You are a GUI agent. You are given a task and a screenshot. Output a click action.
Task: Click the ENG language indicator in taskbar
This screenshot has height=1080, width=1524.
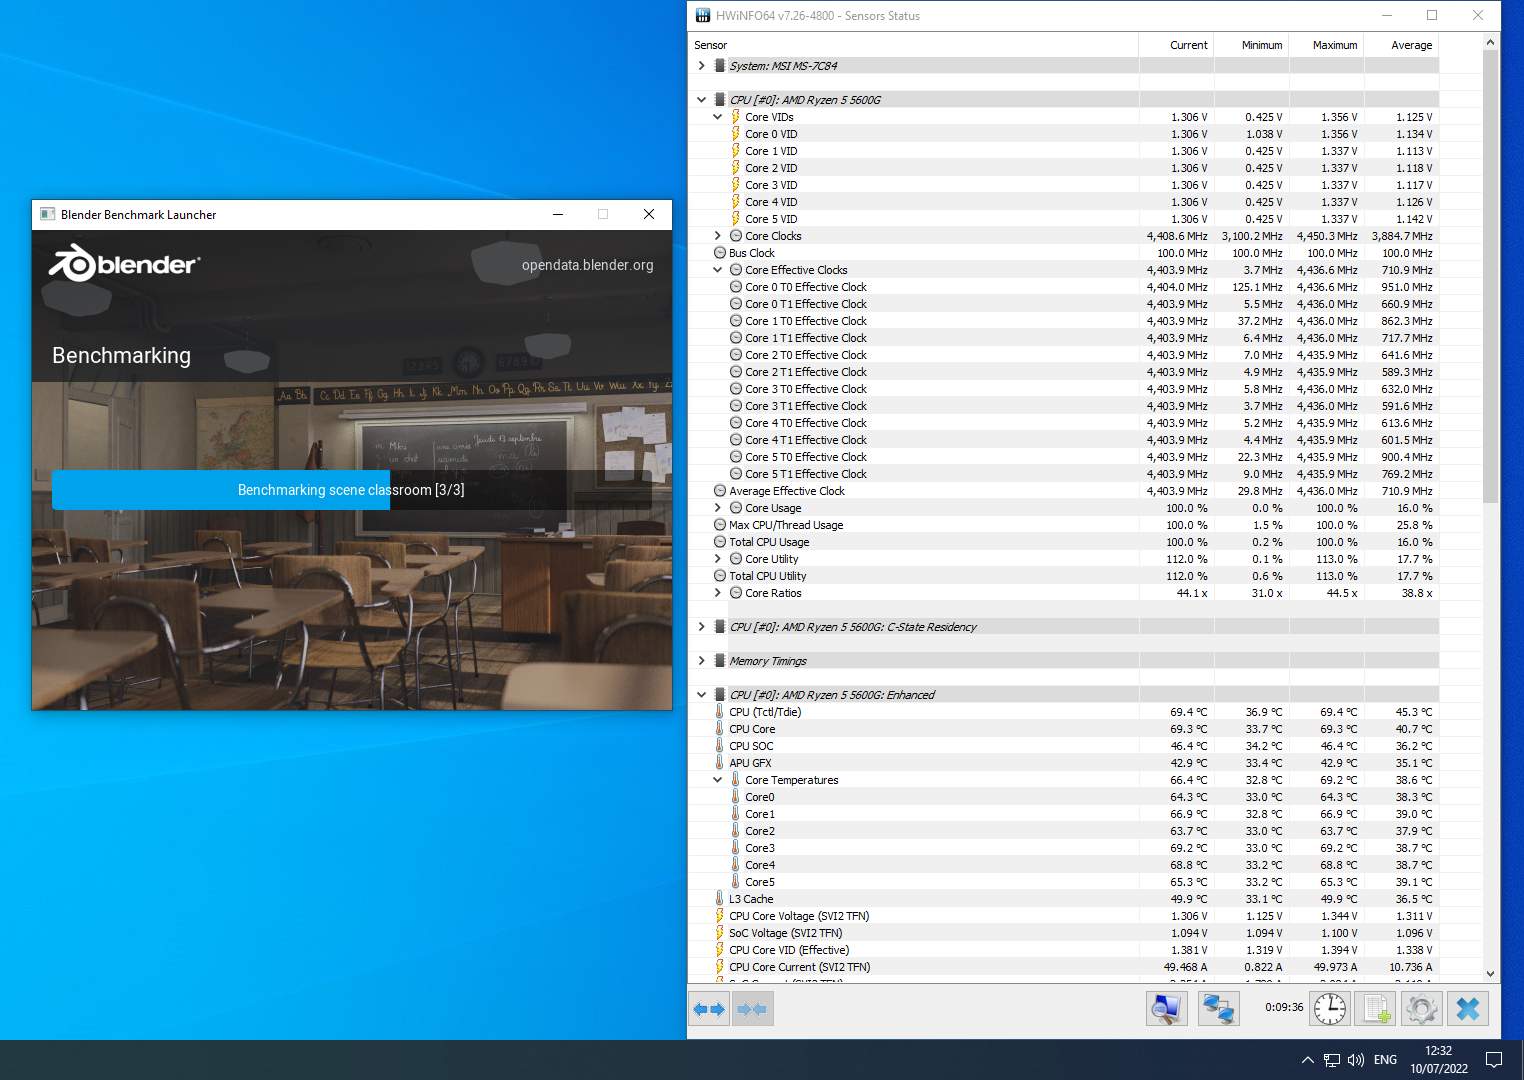tap(1385, 1060)
